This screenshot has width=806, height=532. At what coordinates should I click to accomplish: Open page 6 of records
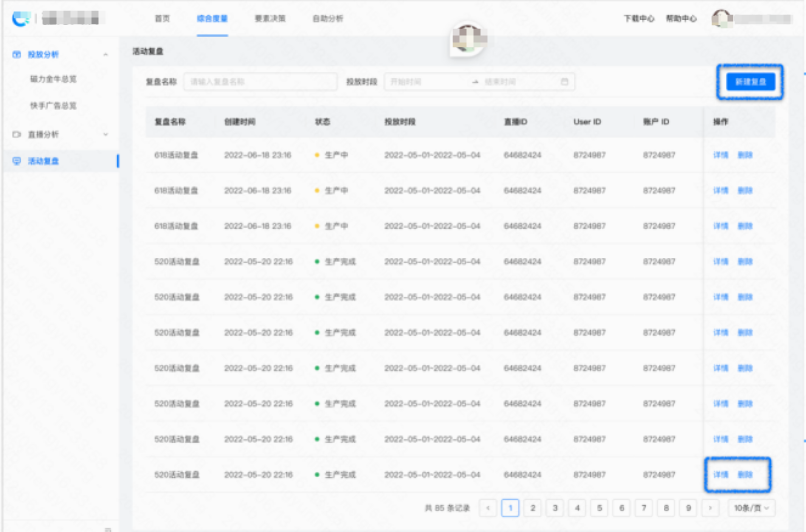(621, 508)
